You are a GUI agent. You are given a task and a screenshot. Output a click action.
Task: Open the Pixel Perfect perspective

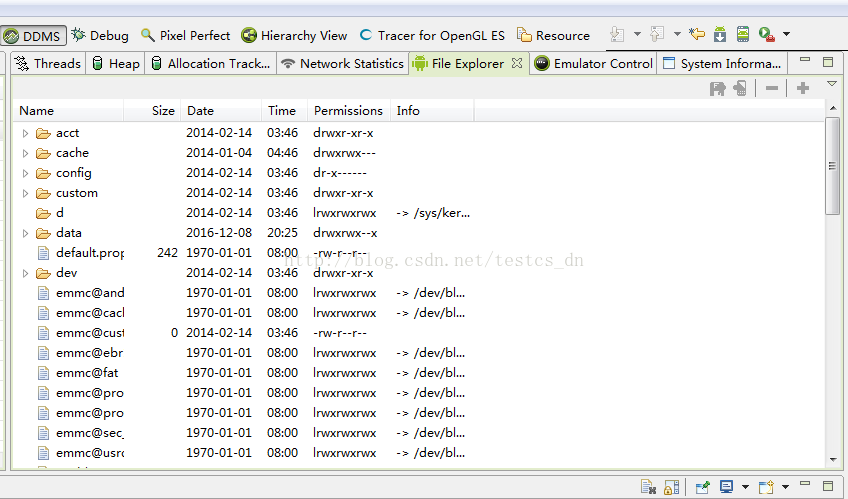(x=185, y=35)
